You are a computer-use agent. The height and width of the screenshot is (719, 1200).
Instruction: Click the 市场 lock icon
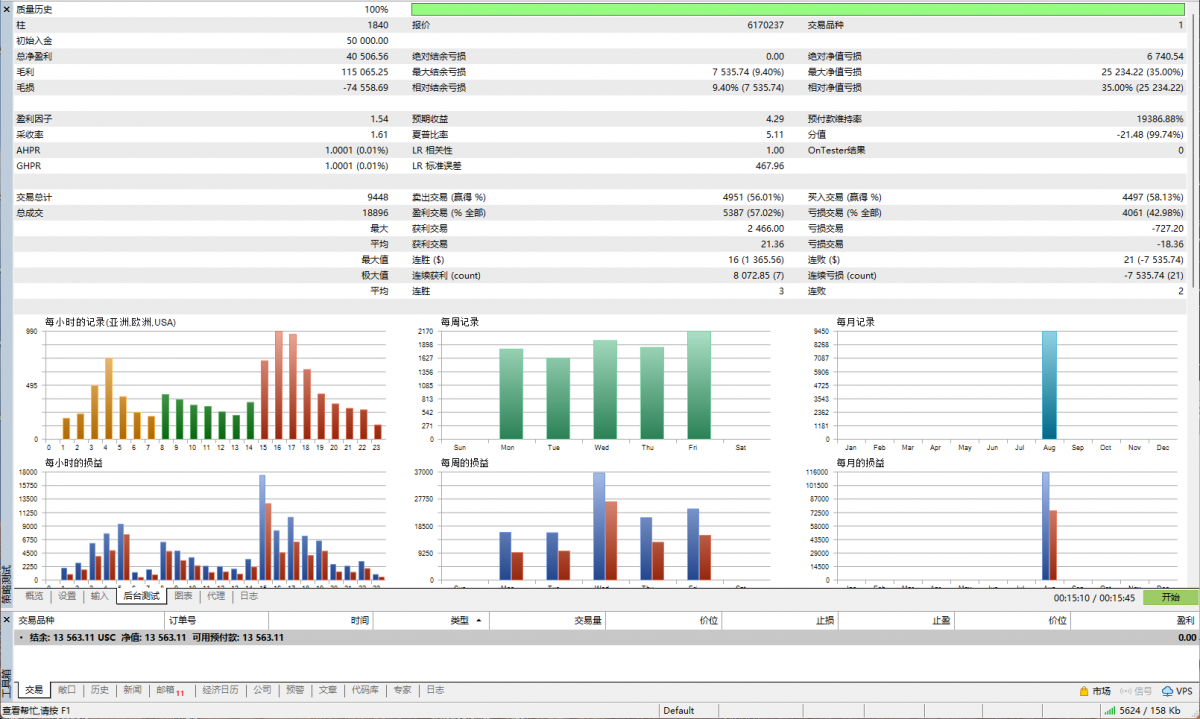1084,691
